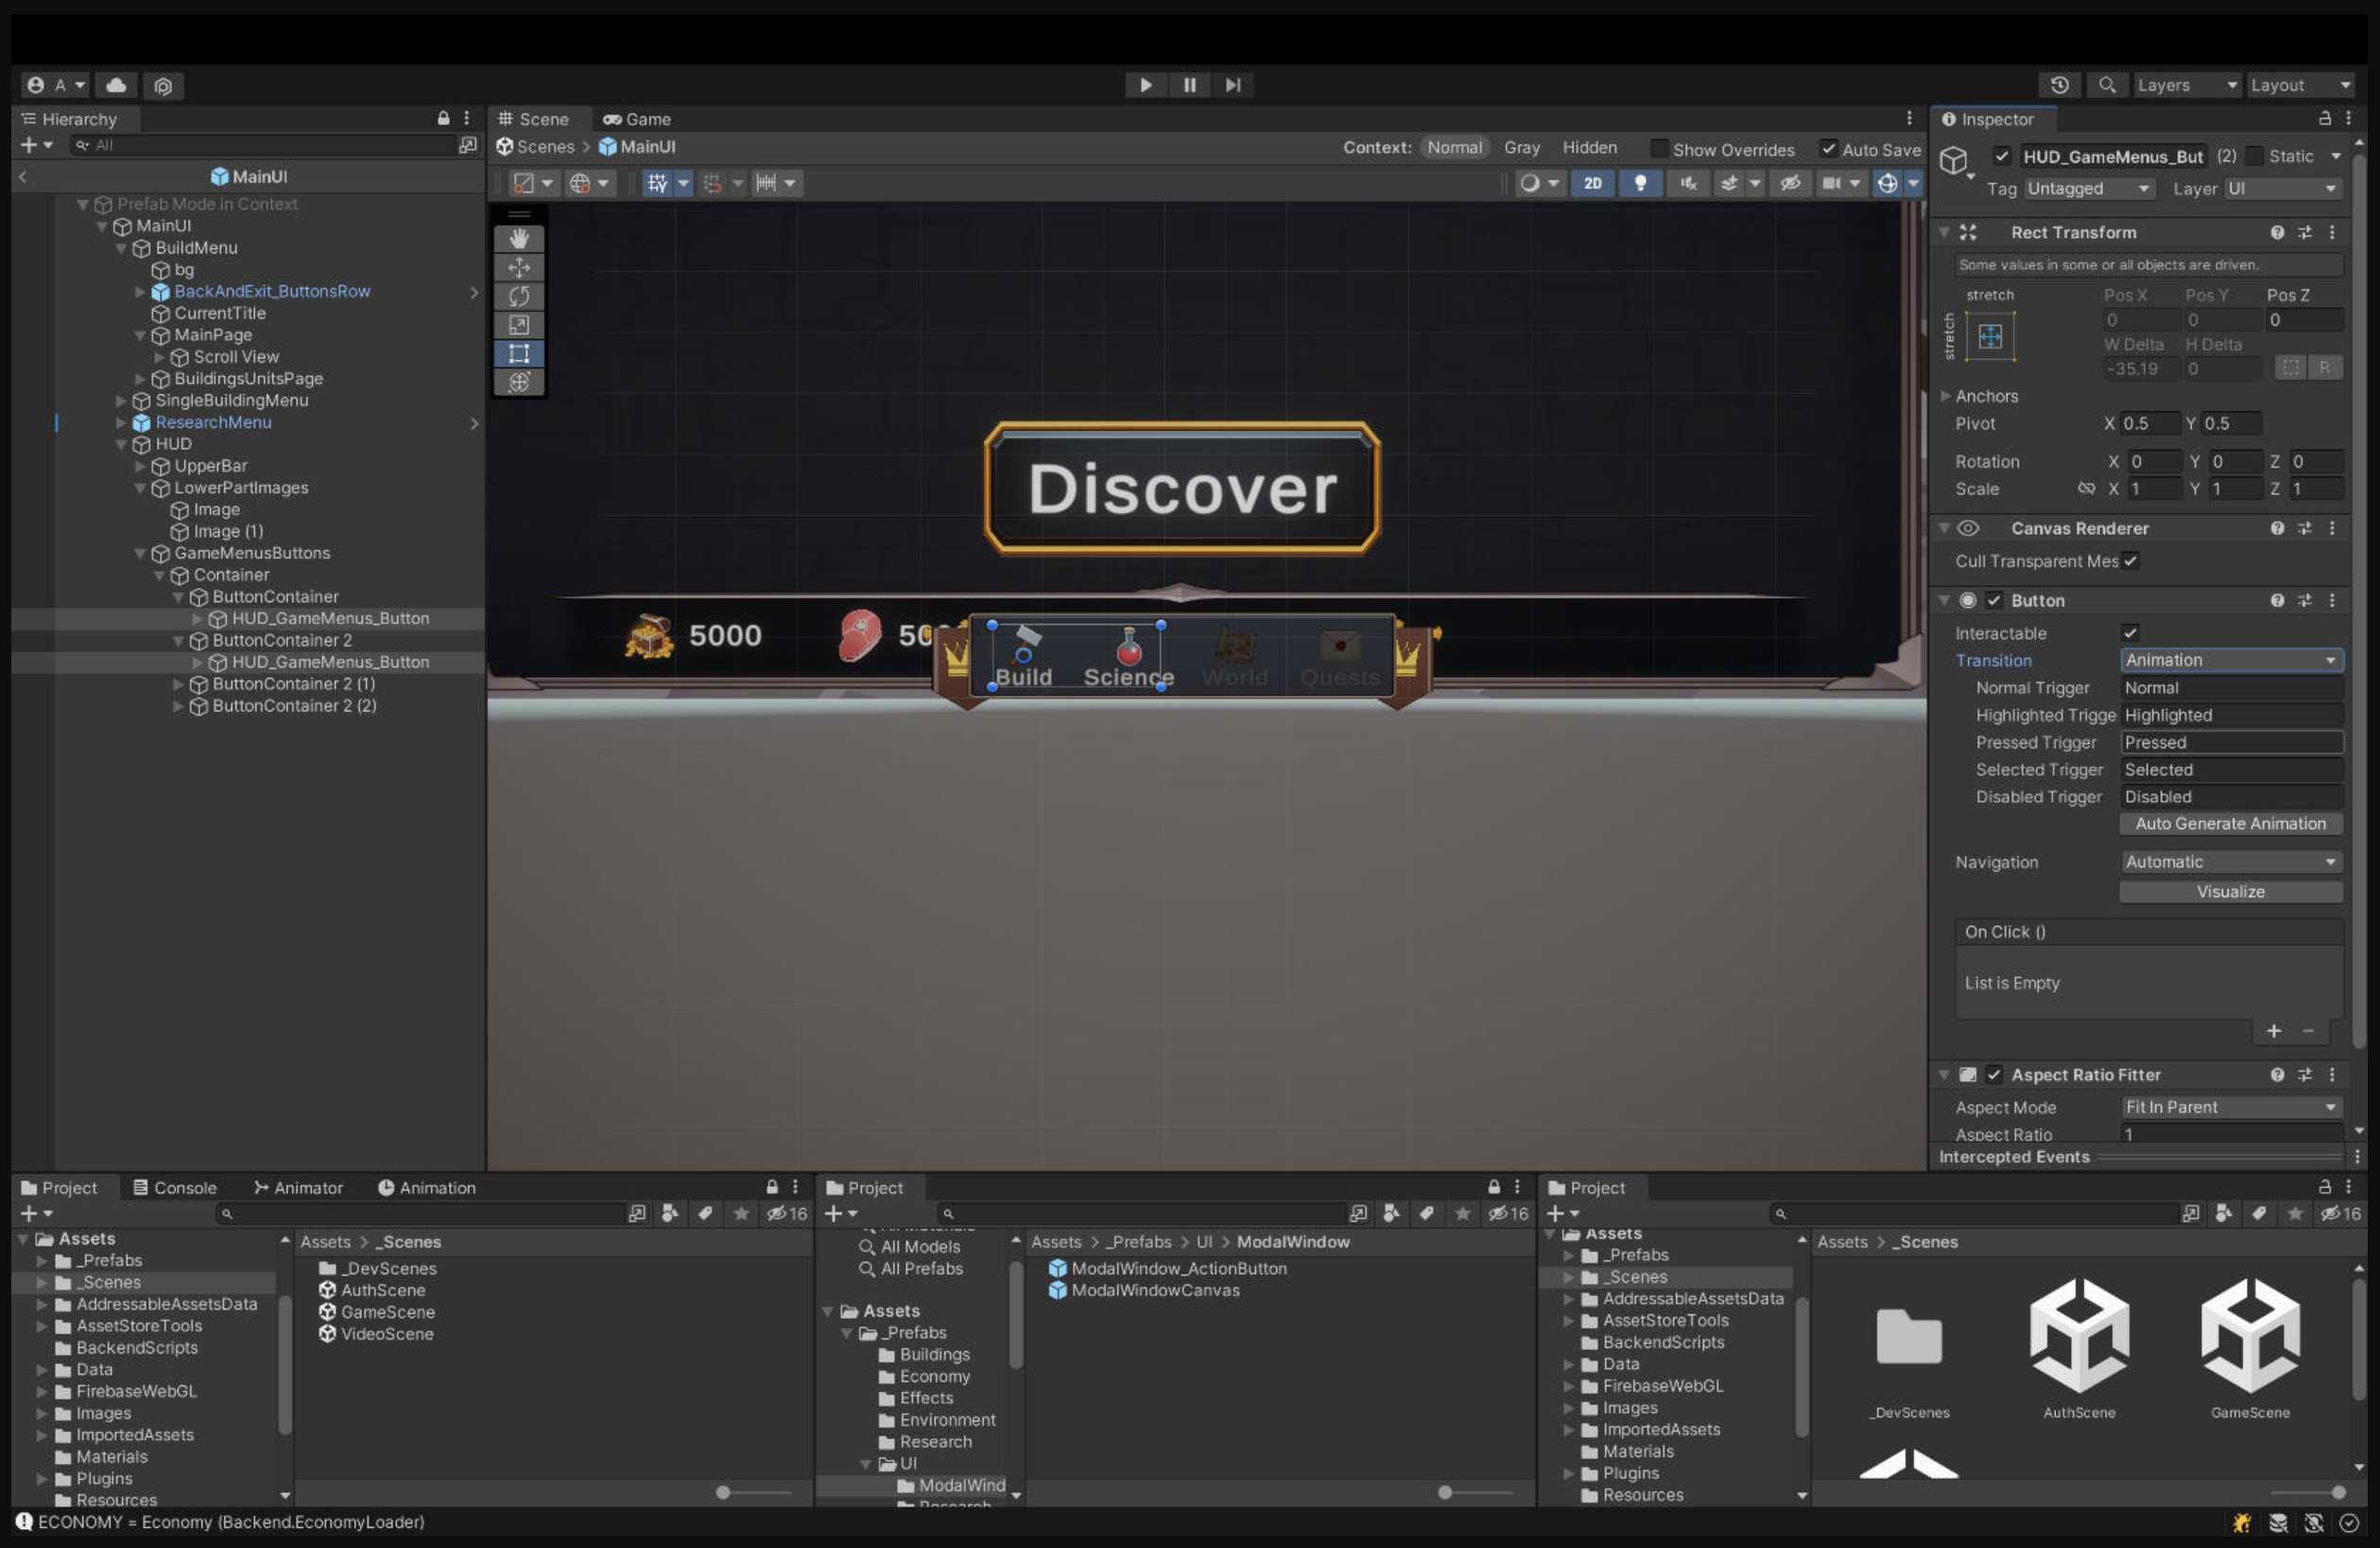Click the Gizmos toggle icon
Viewport: 2380px width, 1548px height.
click(1886, 183)
